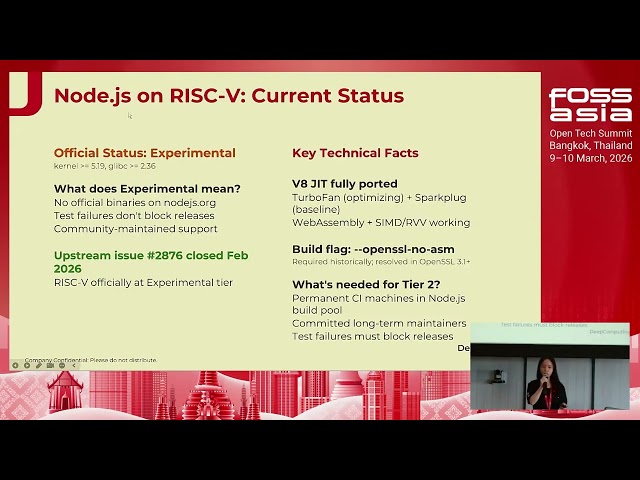The width and height of the screenshot is (640, 480).
Task: Click 'Upstream issue #2876 closed Feb 2026'
Action: (151, 262)
